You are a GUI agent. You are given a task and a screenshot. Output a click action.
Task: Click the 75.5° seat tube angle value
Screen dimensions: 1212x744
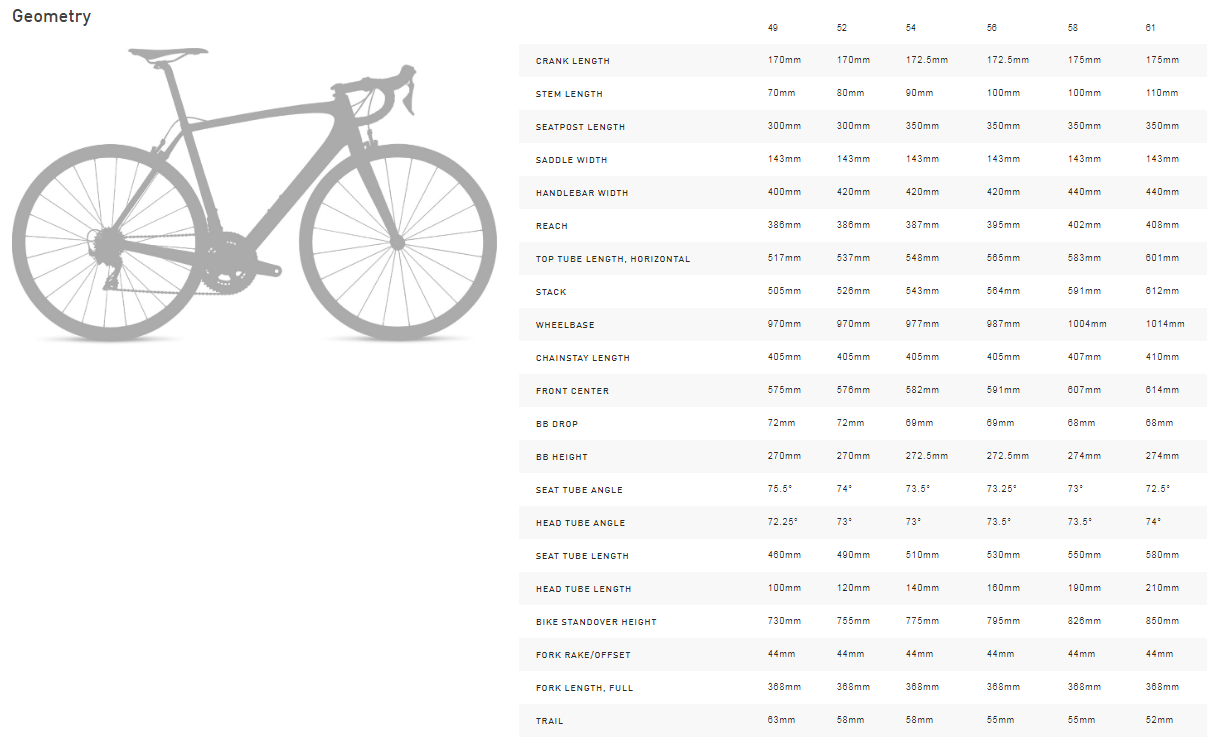click(x=779, y=490)
